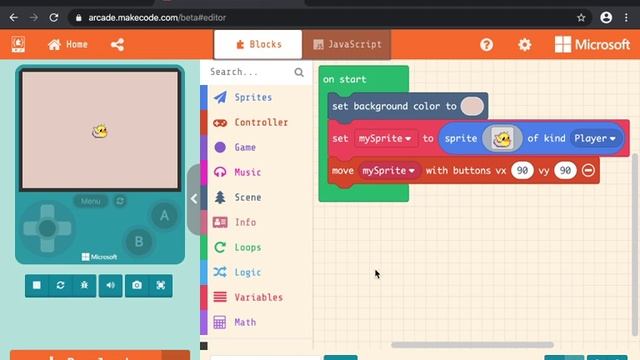Click the vy value 90 field

pyautogui.click(x=565, y=171)
